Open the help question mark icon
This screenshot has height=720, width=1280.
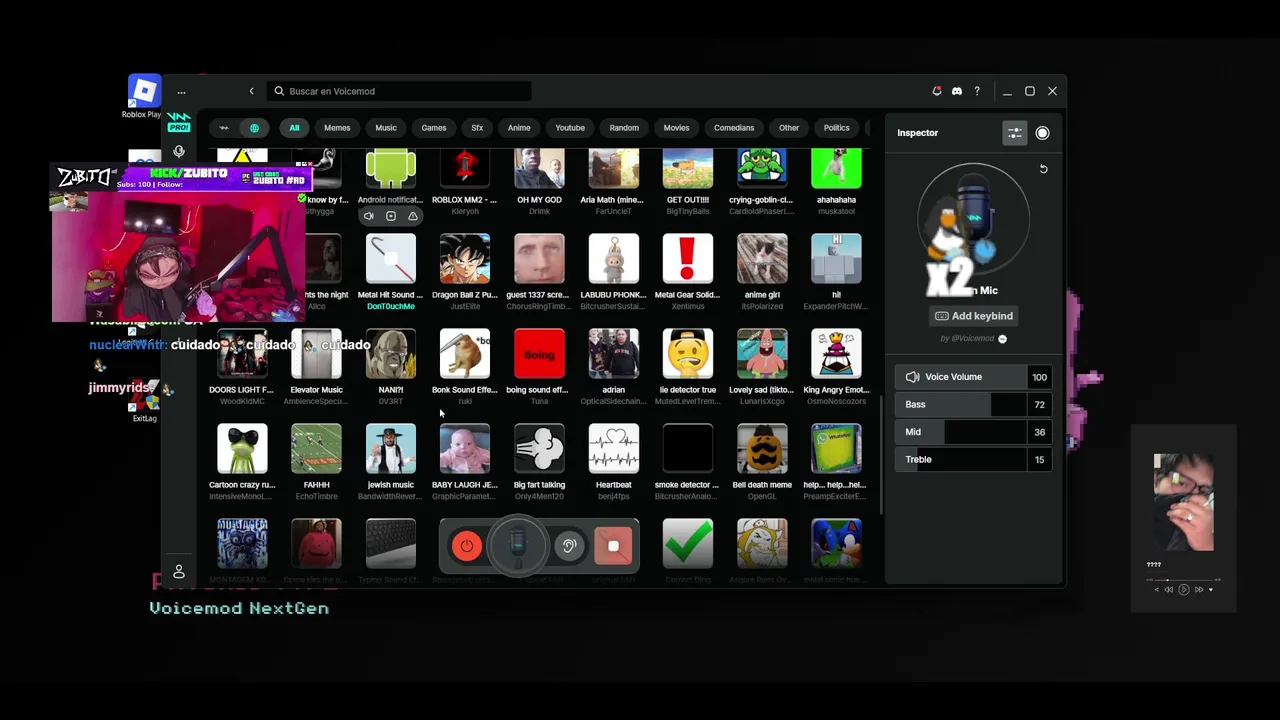click(977, 91)
